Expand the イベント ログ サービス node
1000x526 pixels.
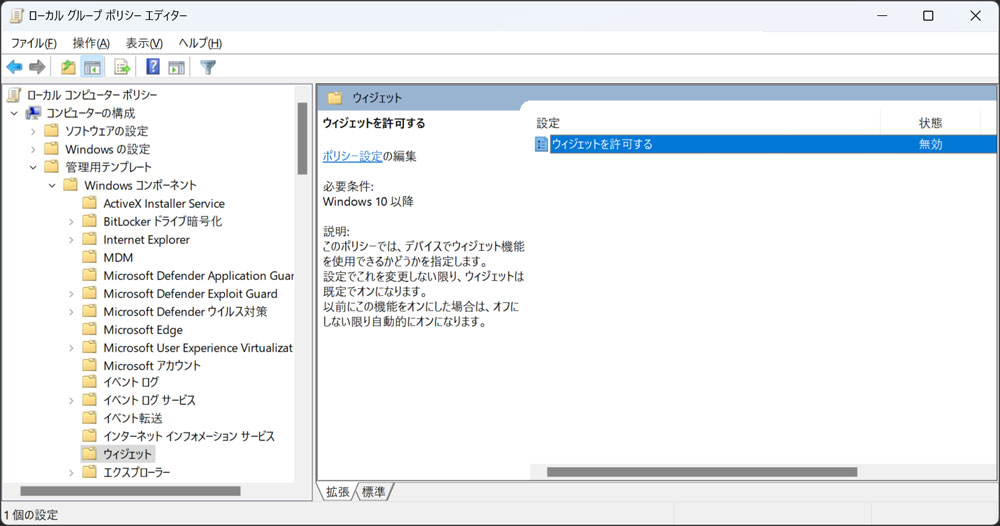tap(71, 400)
